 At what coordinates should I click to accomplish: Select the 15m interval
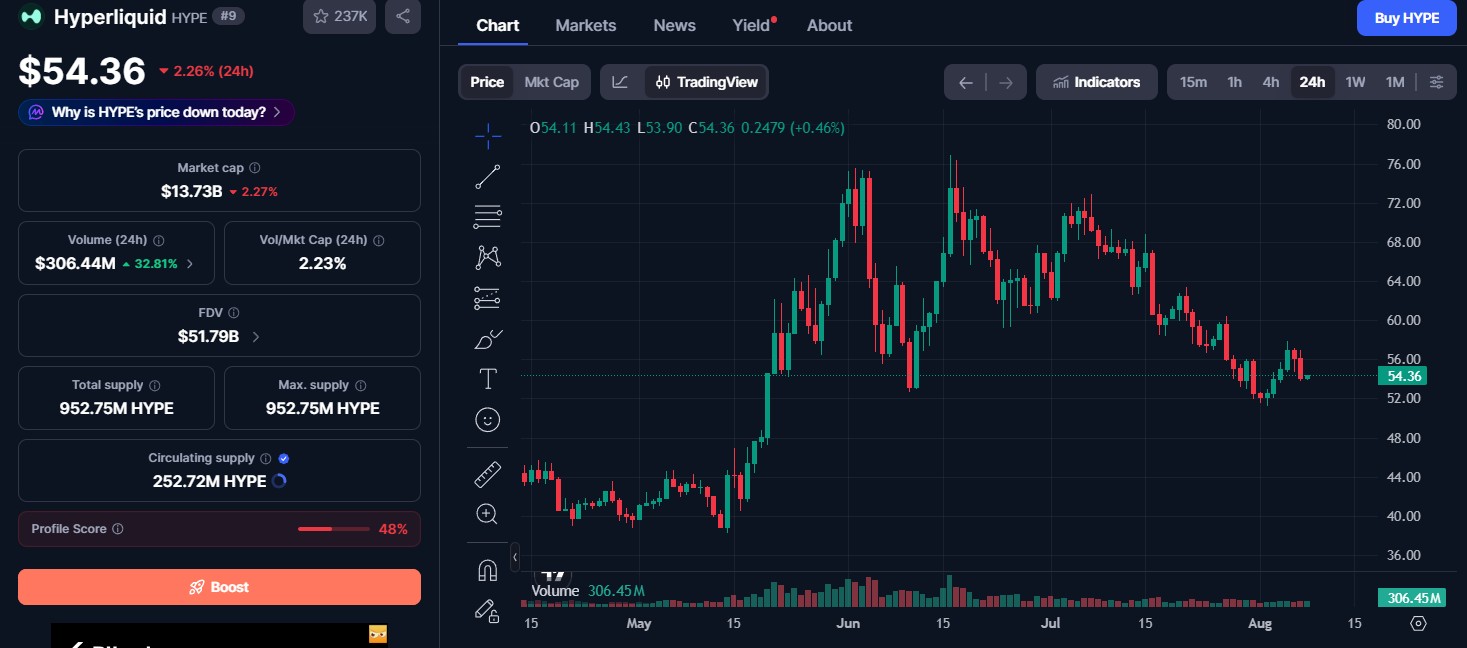(1193, 82)
